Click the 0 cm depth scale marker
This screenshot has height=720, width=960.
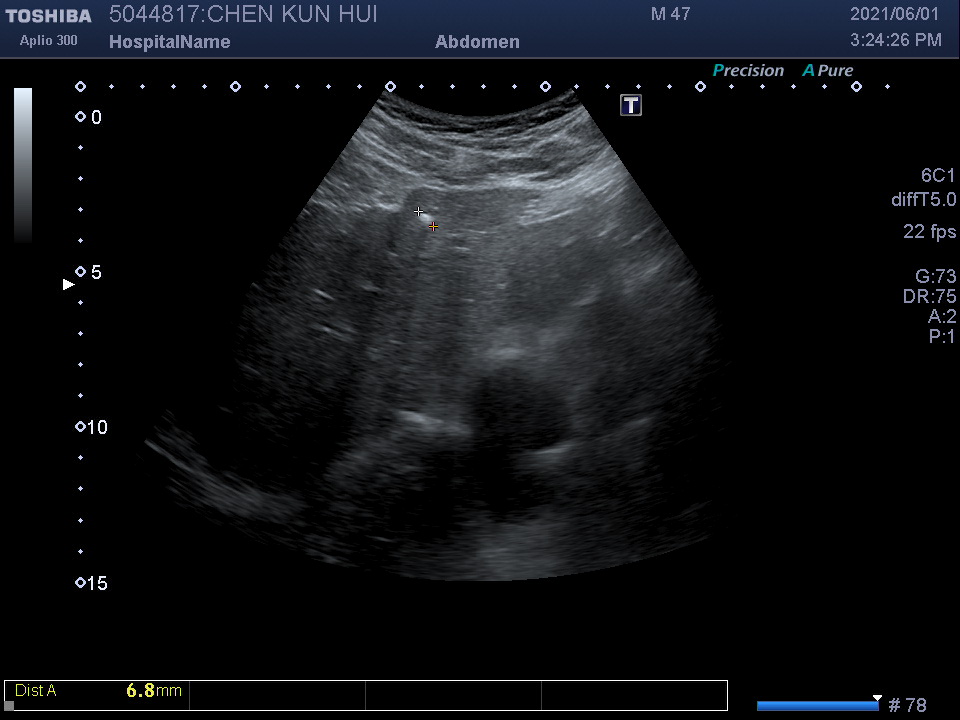81,117
